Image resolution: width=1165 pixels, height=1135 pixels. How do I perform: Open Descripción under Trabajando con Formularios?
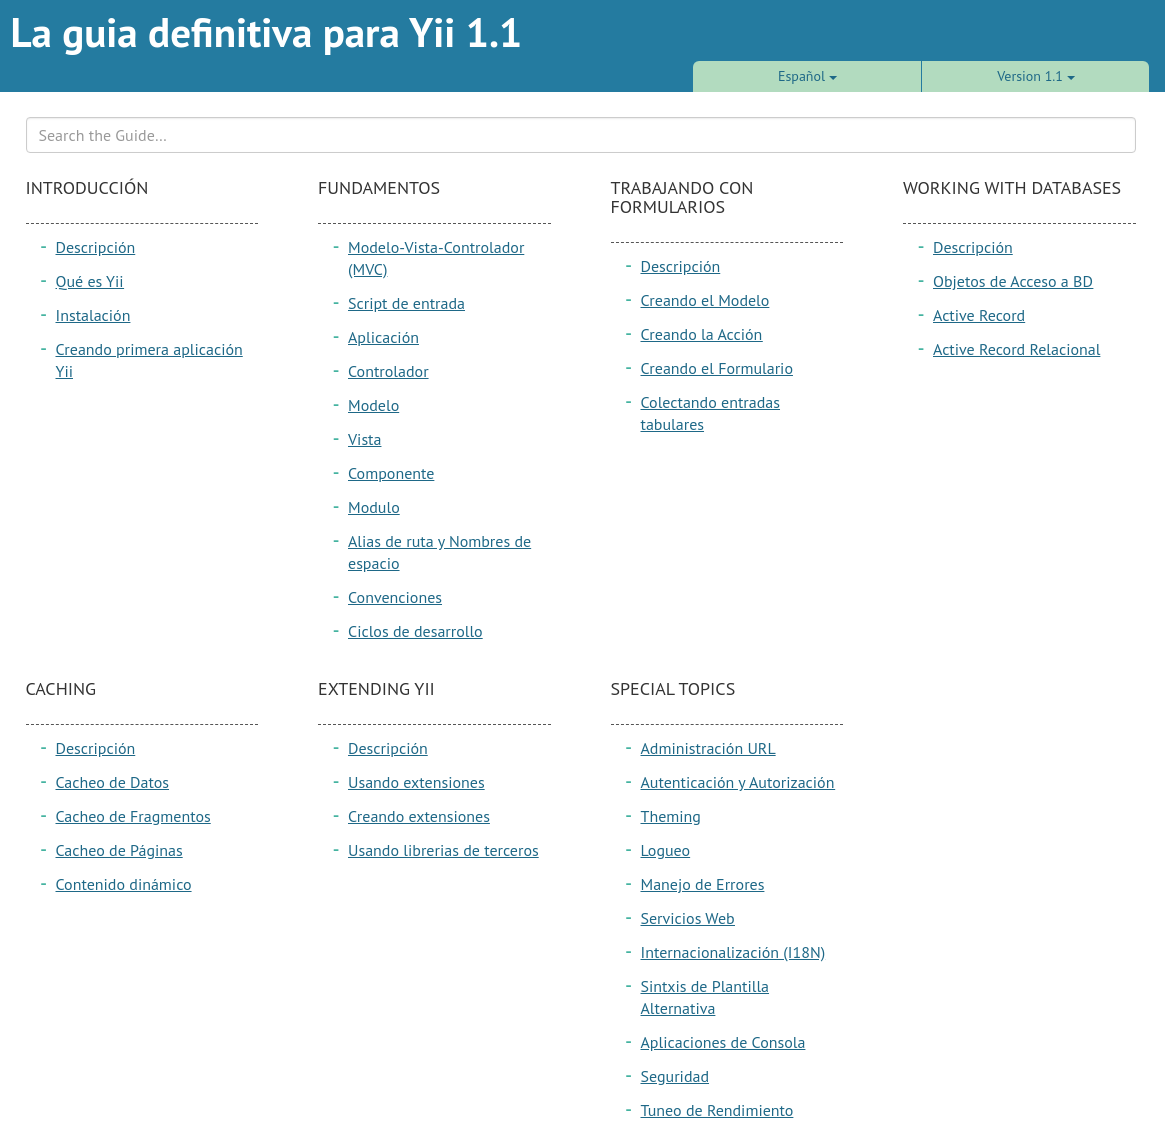680,267
